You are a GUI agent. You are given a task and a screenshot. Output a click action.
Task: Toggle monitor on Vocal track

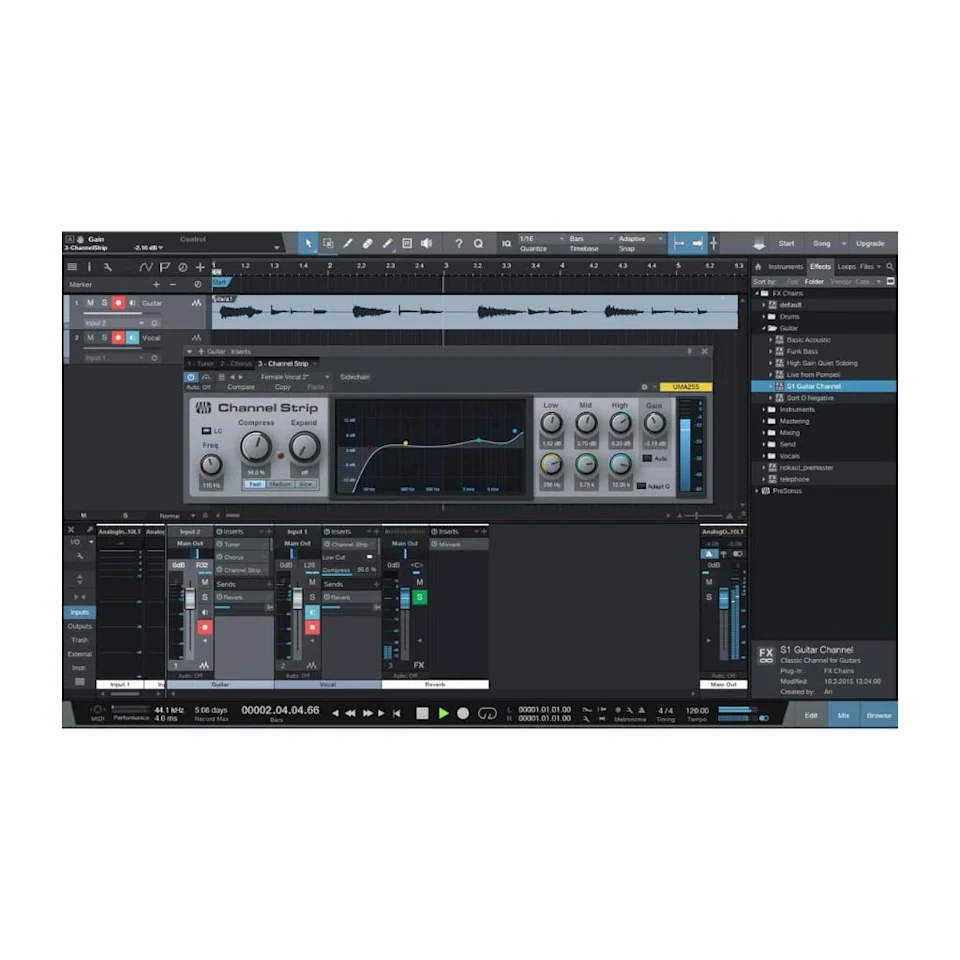point(132,338)
